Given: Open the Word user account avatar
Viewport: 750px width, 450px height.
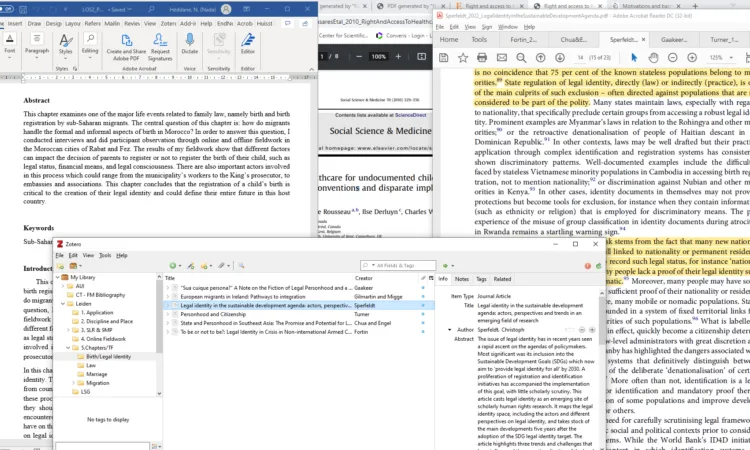Looking at the screenshot, I should click(226, 9).
